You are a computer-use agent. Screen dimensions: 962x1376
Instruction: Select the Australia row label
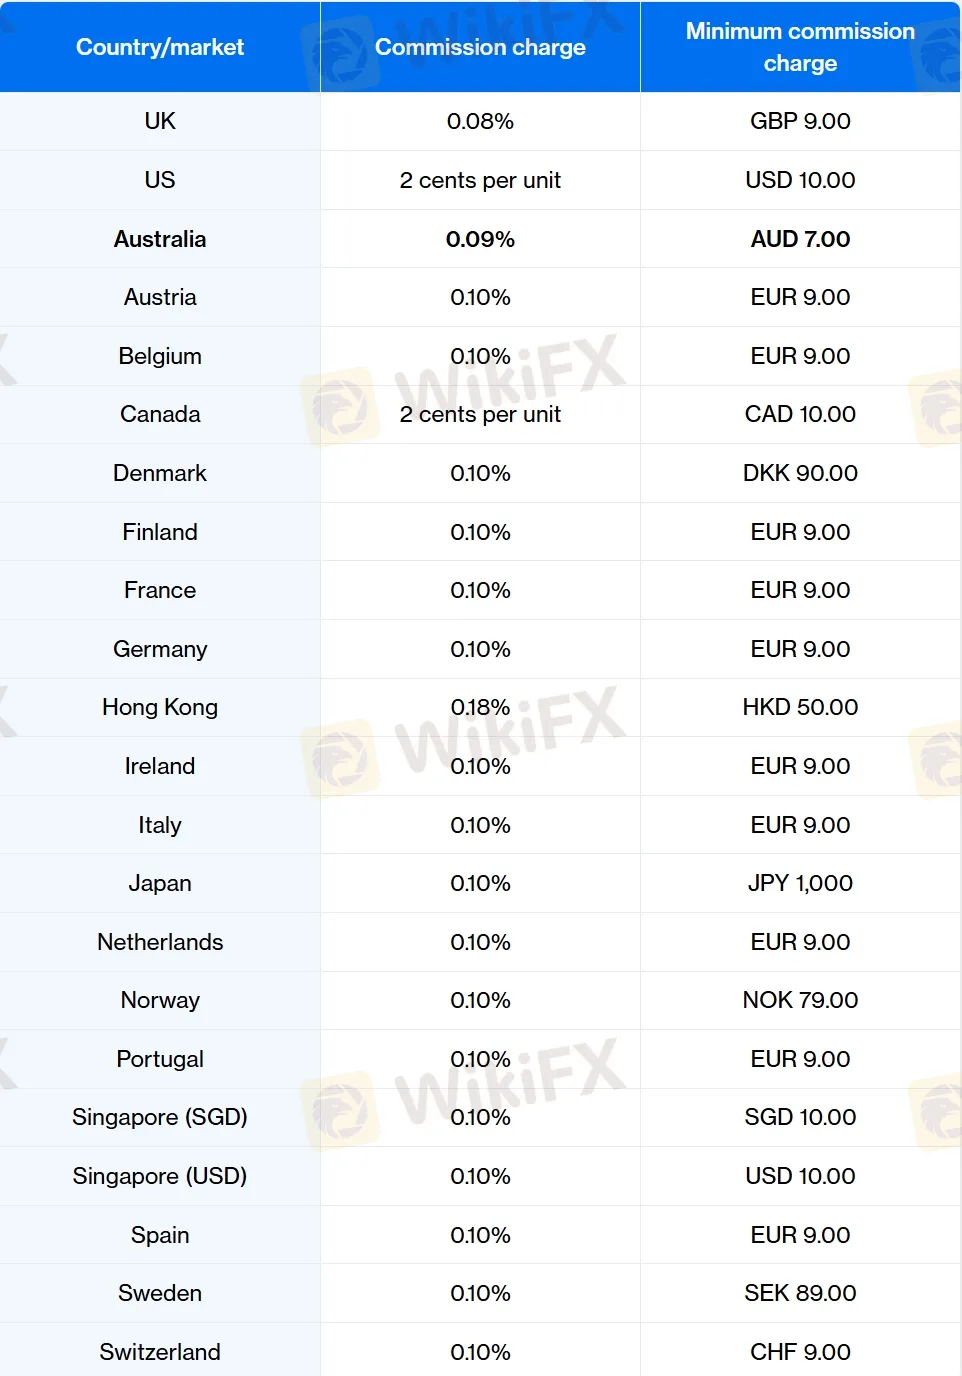(x=160, y=239)
